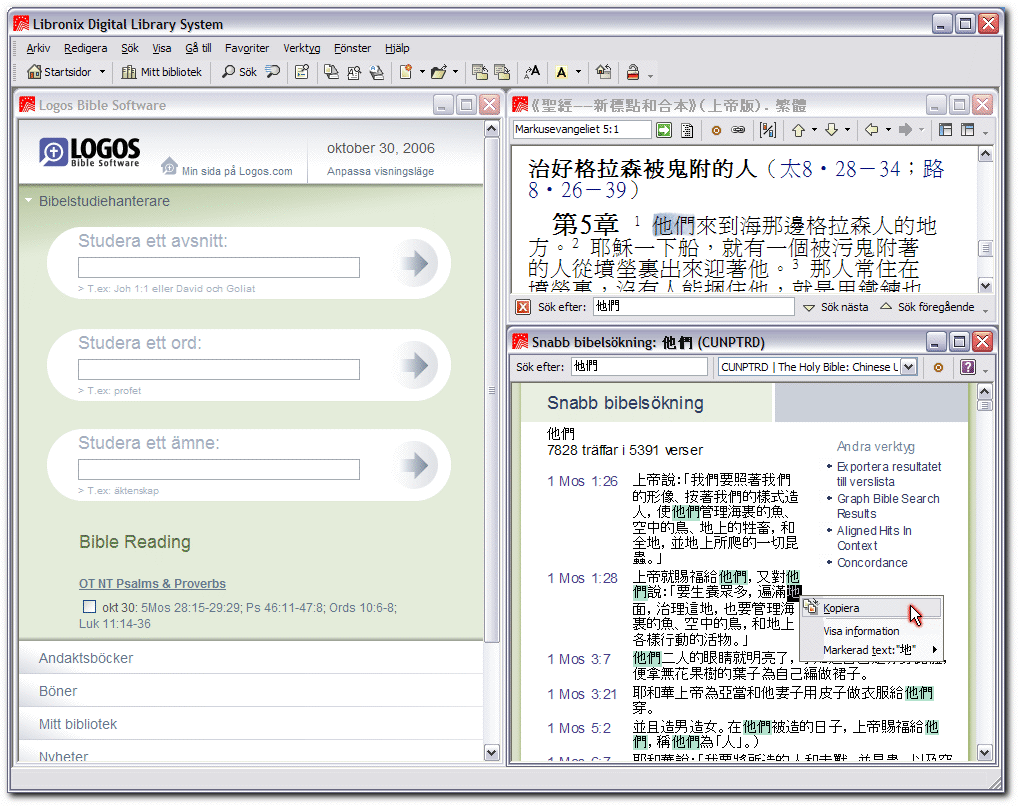1018x806 pixels.
Task: Click the speech-bubble search icon right of Sök
Action: tap(273, 72)
